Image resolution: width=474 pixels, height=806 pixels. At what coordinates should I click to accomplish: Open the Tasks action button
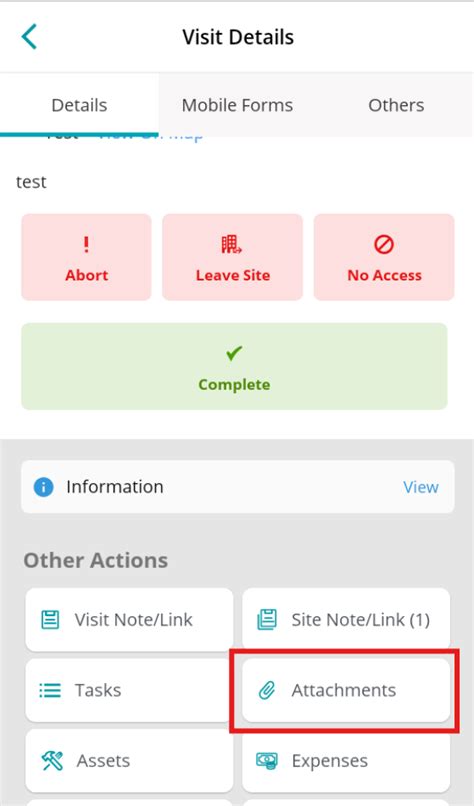click(x=129, y=690)
